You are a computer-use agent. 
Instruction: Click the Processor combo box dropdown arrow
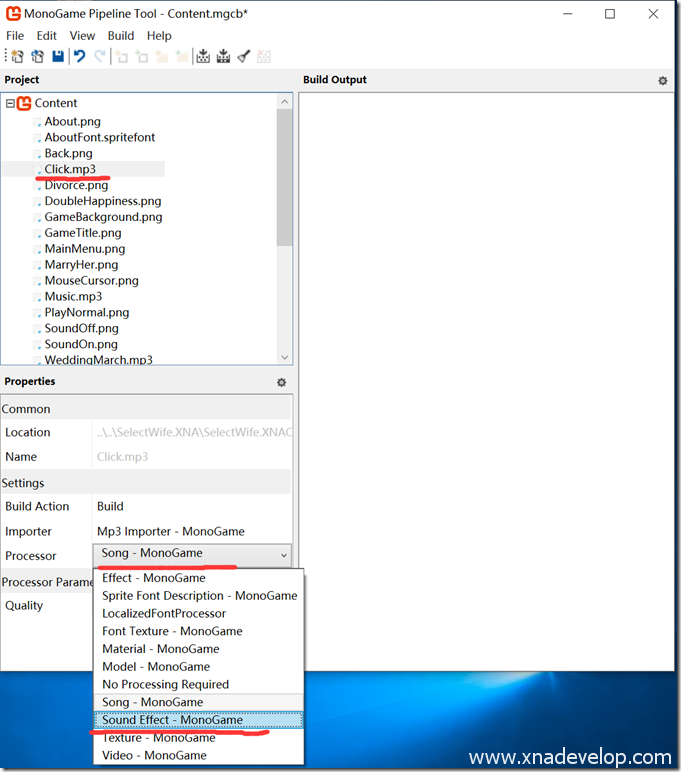283,555
